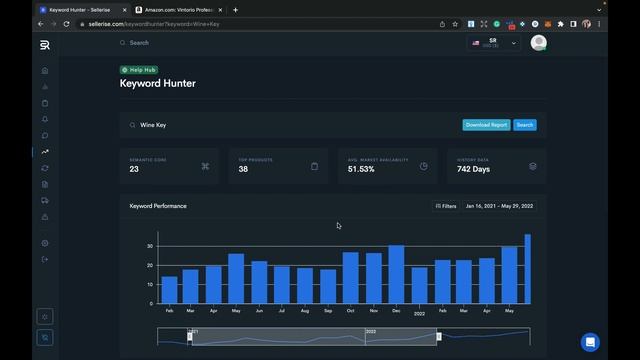Open the clipboard icon in the sidebar
Screen dimensions: 640x360
[45, 103]
